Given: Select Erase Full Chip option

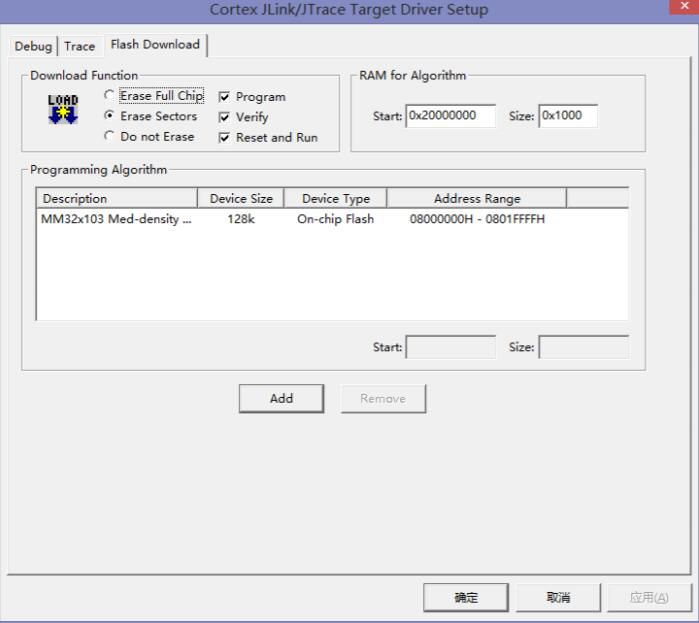Looking at the screenshot, I should pos(109,96).
